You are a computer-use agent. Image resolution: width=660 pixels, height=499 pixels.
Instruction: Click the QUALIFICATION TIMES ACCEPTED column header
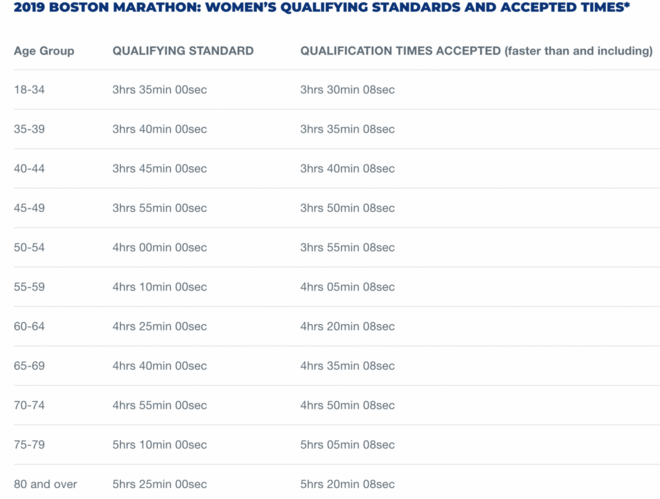476,51
